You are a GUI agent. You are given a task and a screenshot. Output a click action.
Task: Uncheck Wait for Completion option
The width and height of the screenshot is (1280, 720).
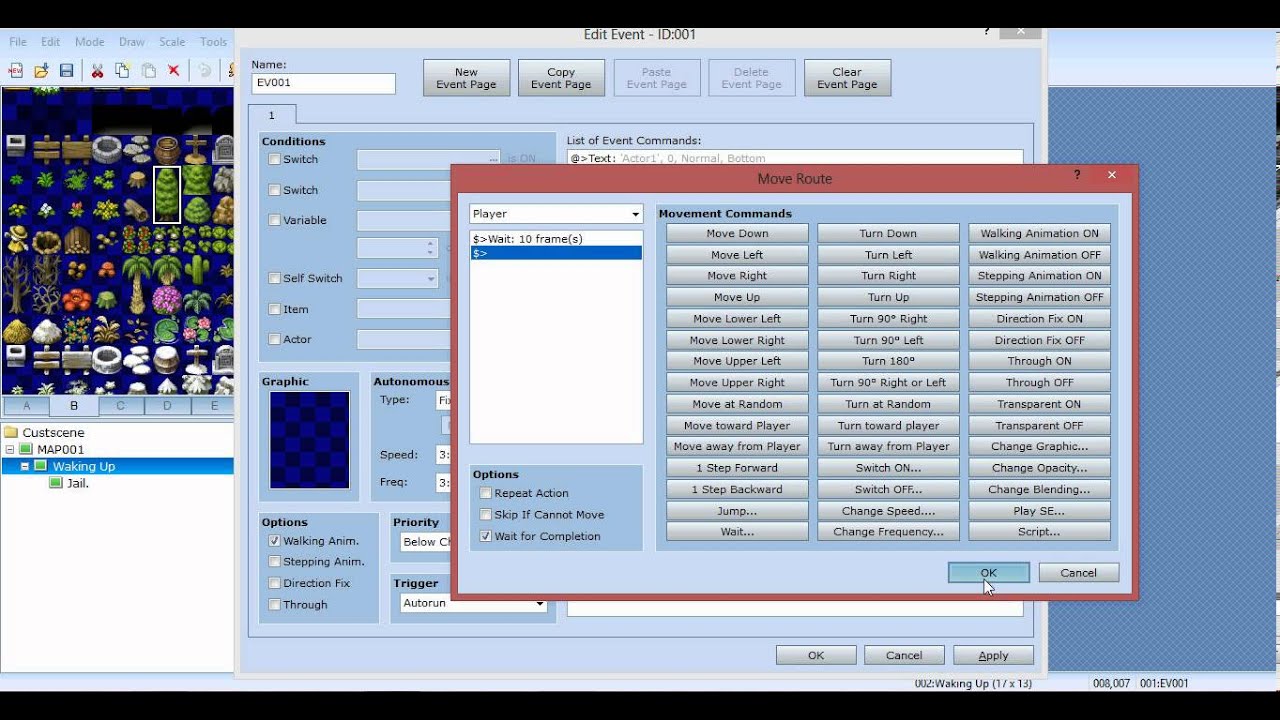click(486, 536)
